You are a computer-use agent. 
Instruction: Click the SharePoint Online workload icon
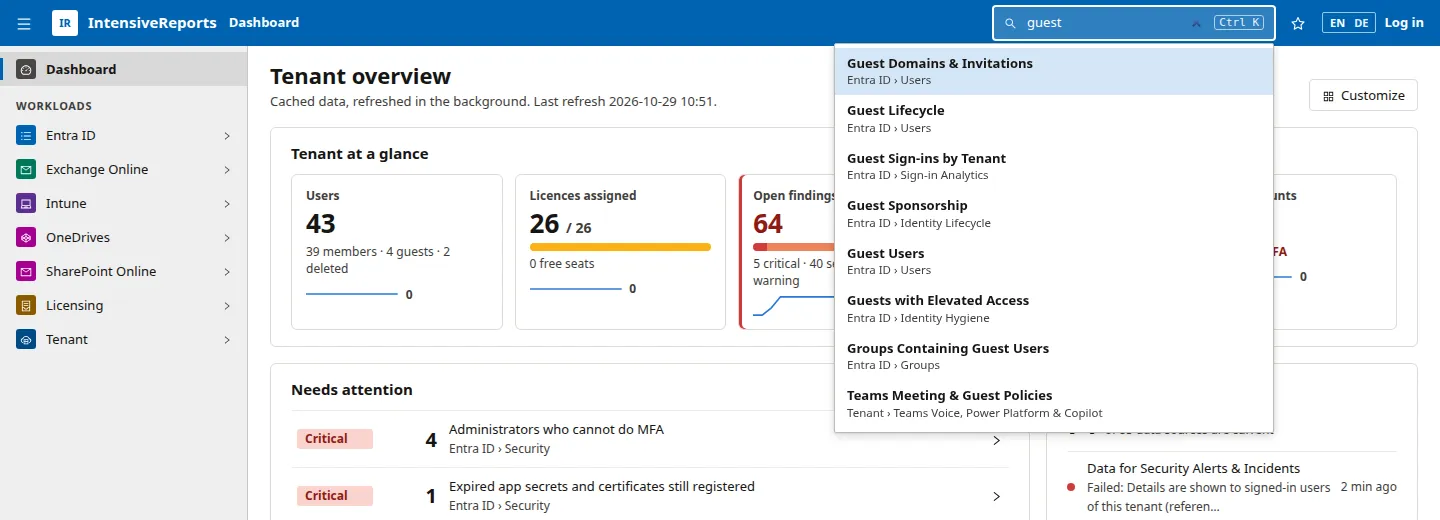pyautogui.click(x=26, y=272)
